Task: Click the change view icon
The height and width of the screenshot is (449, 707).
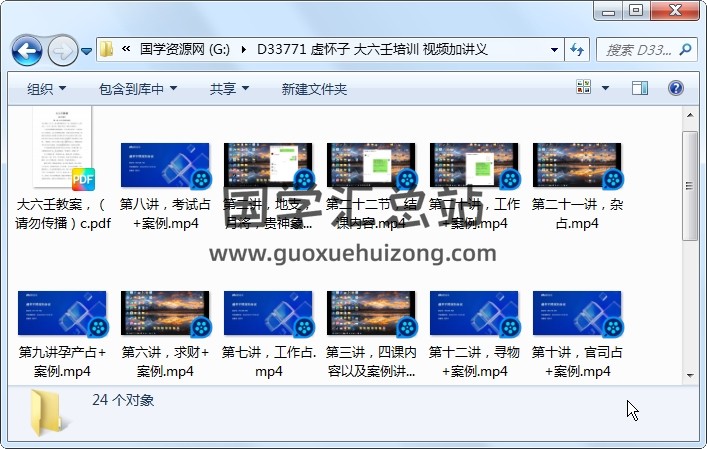Action: click(583, 87)
